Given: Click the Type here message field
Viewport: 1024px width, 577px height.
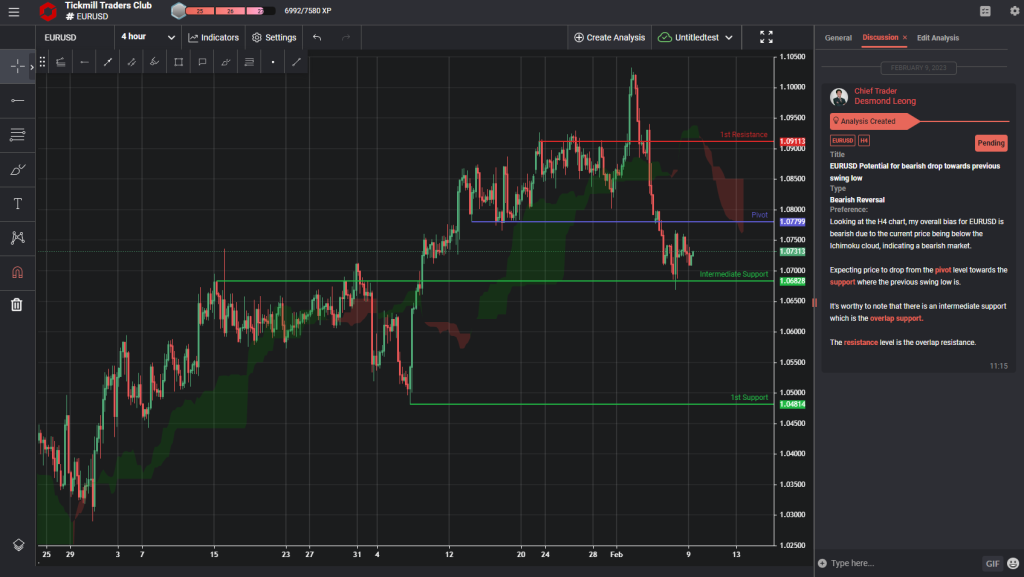Looking at the screenshot, I should point(890,563).
